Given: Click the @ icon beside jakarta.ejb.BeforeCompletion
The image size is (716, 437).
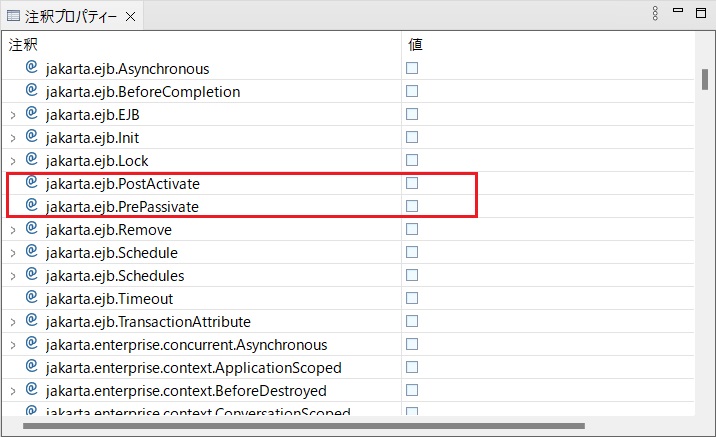Looking at the screenshot, I should click(31, 91).
